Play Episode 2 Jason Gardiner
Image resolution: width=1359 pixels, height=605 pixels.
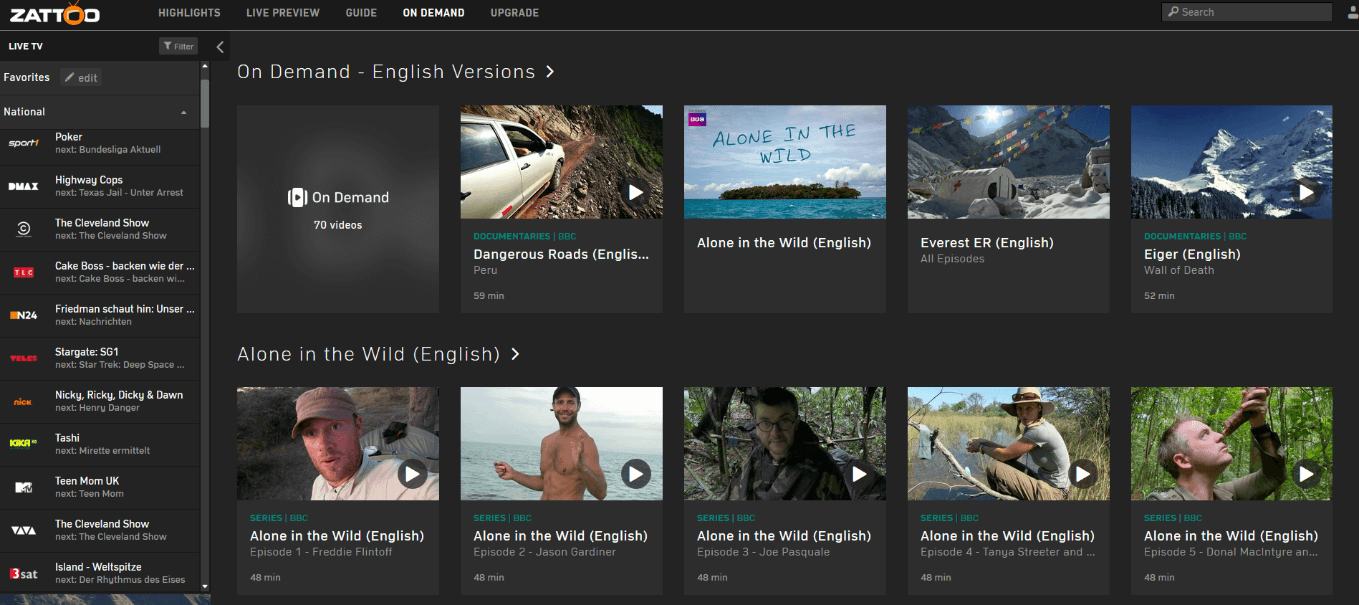pos(636,473)
